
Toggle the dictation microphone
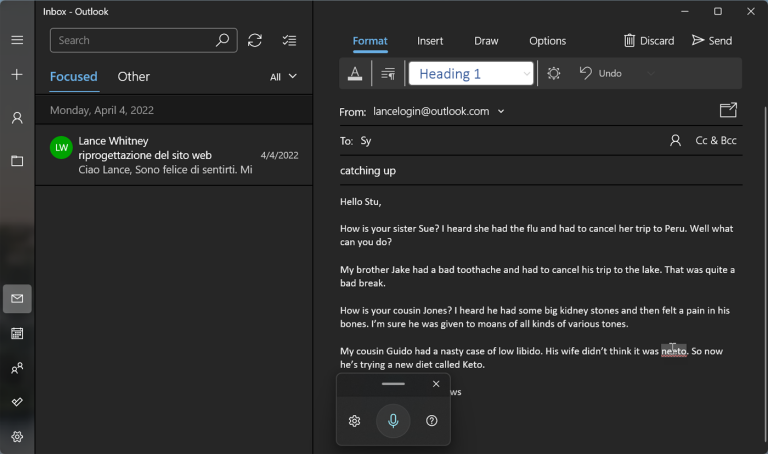tap(393, 421)
